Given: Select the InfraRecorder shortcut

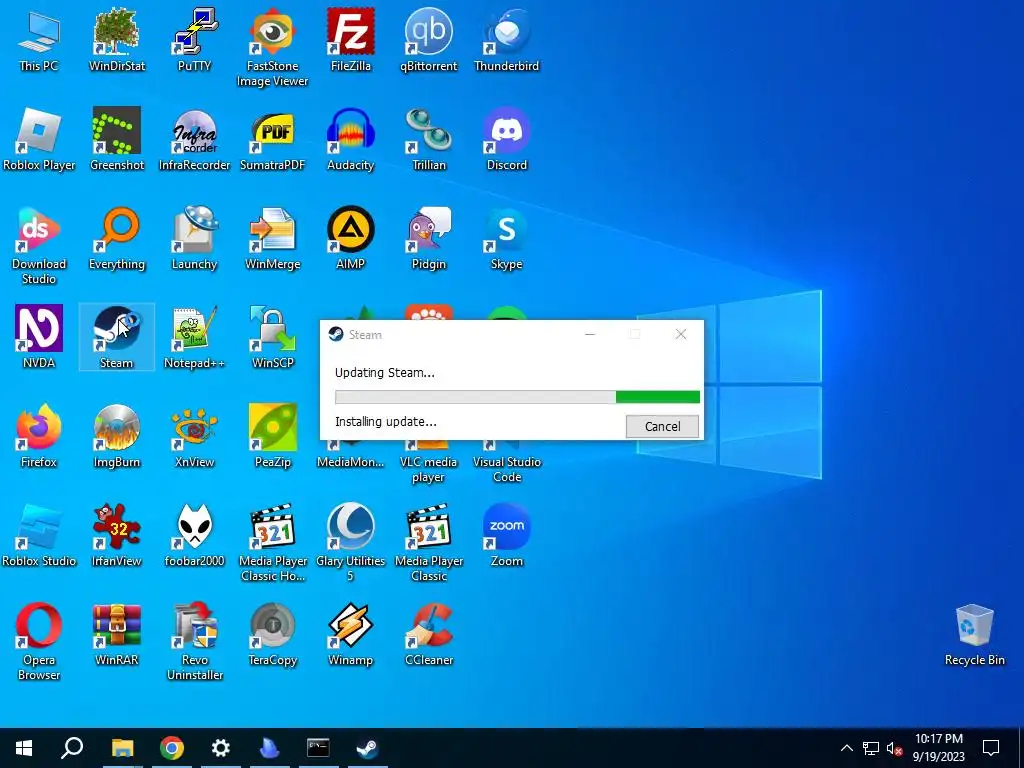Looking at the screenshot, I should point(195,140).
